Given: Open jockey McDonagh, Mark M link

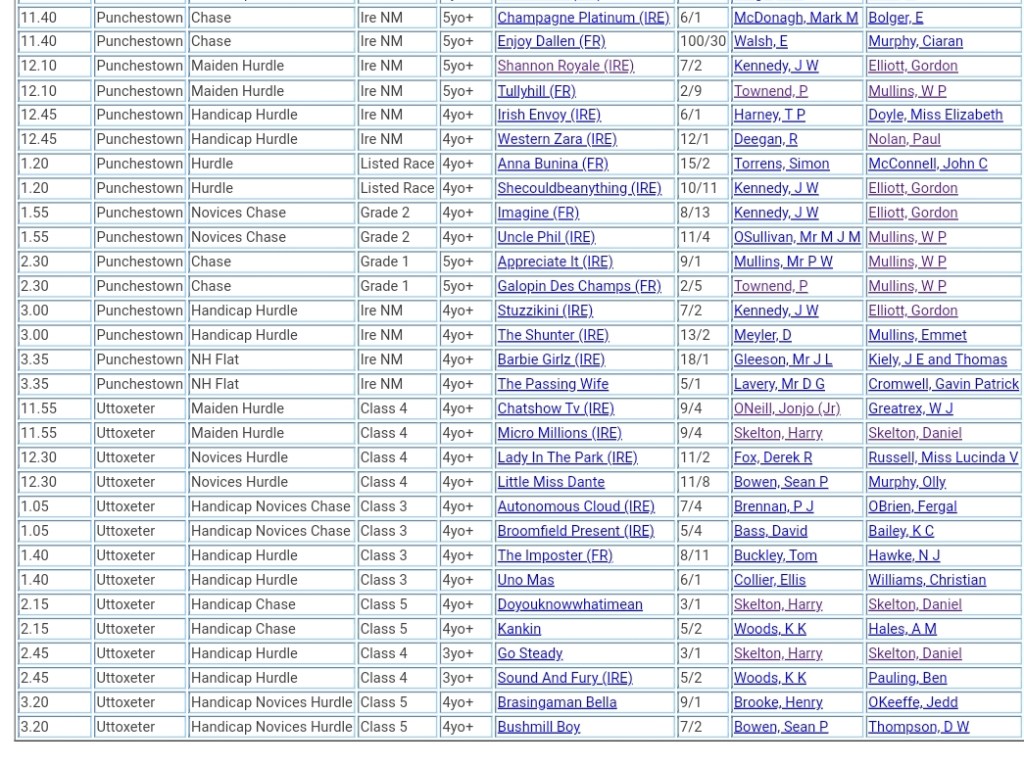Looking at the screenshot, I should click(x=796, y=17).
